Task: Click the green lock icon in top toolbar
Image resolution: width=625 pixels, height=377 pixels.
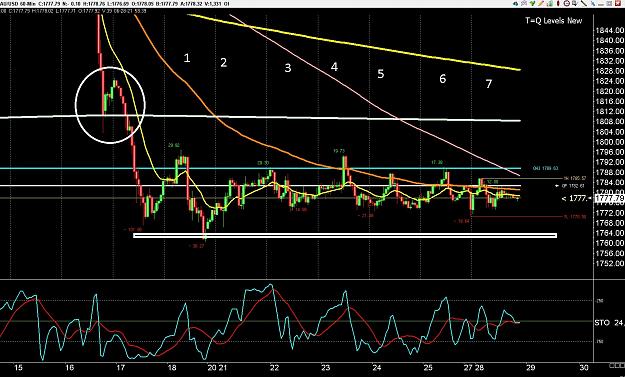Action: click(x=550, y=4)
